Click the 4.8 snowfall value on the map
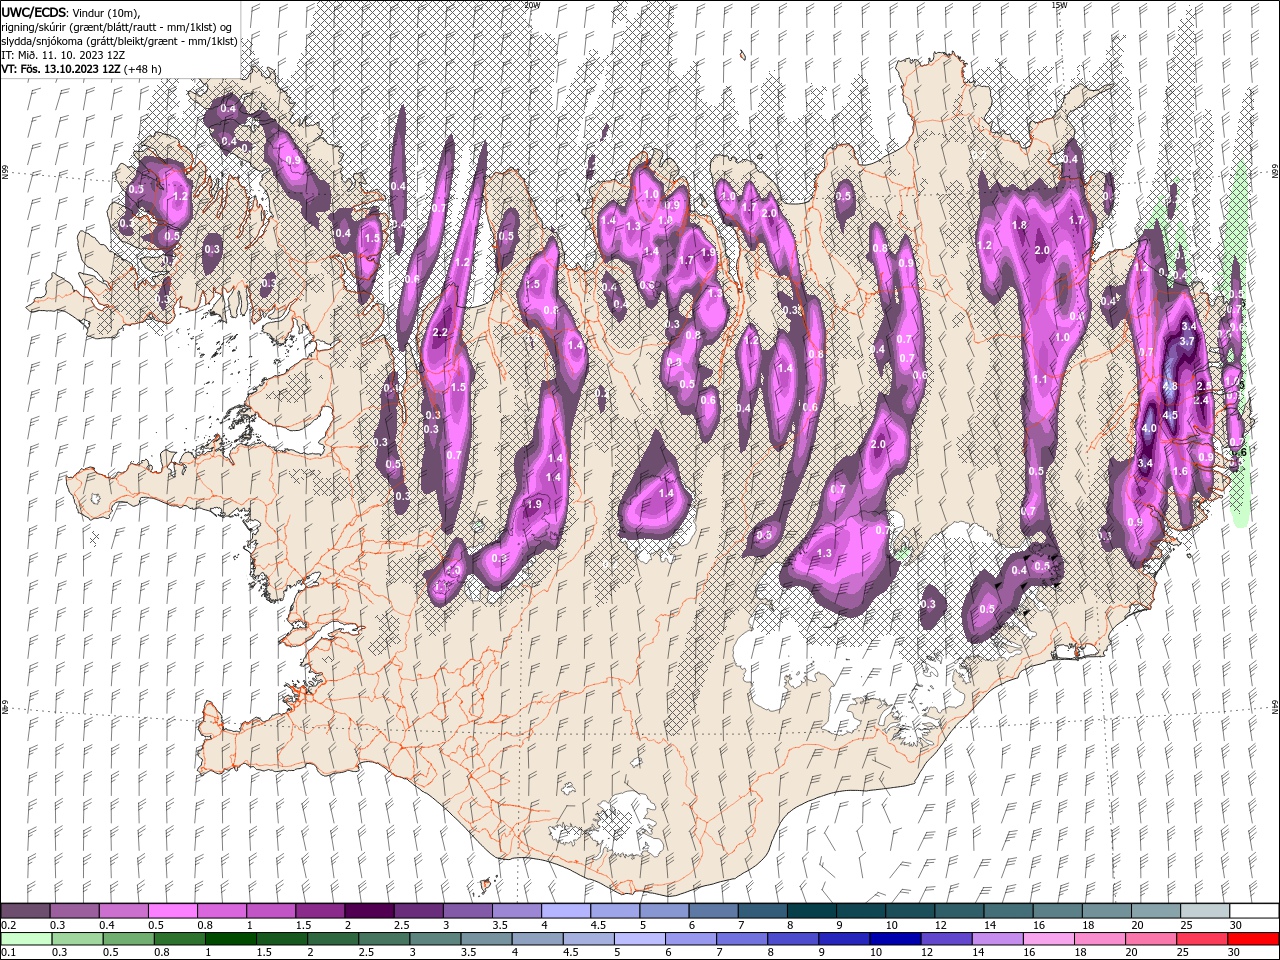Screen dimensions: 1280x960 point(1170,386)
